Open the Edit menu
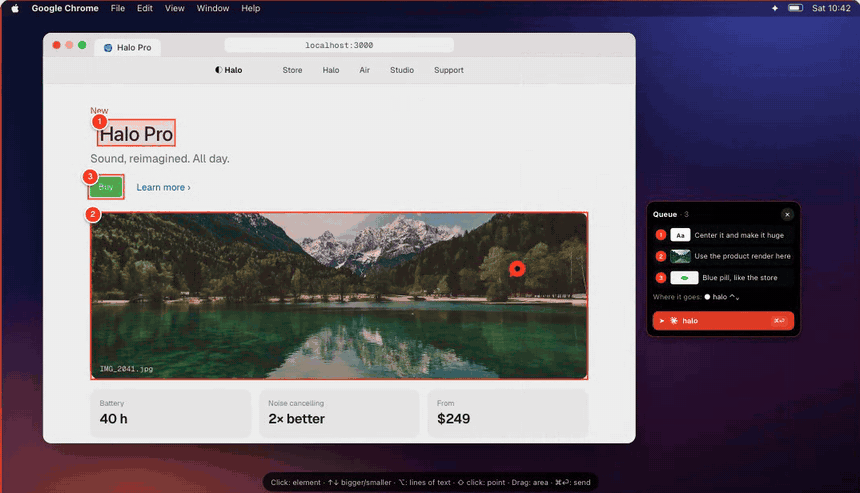 point(145,8)
